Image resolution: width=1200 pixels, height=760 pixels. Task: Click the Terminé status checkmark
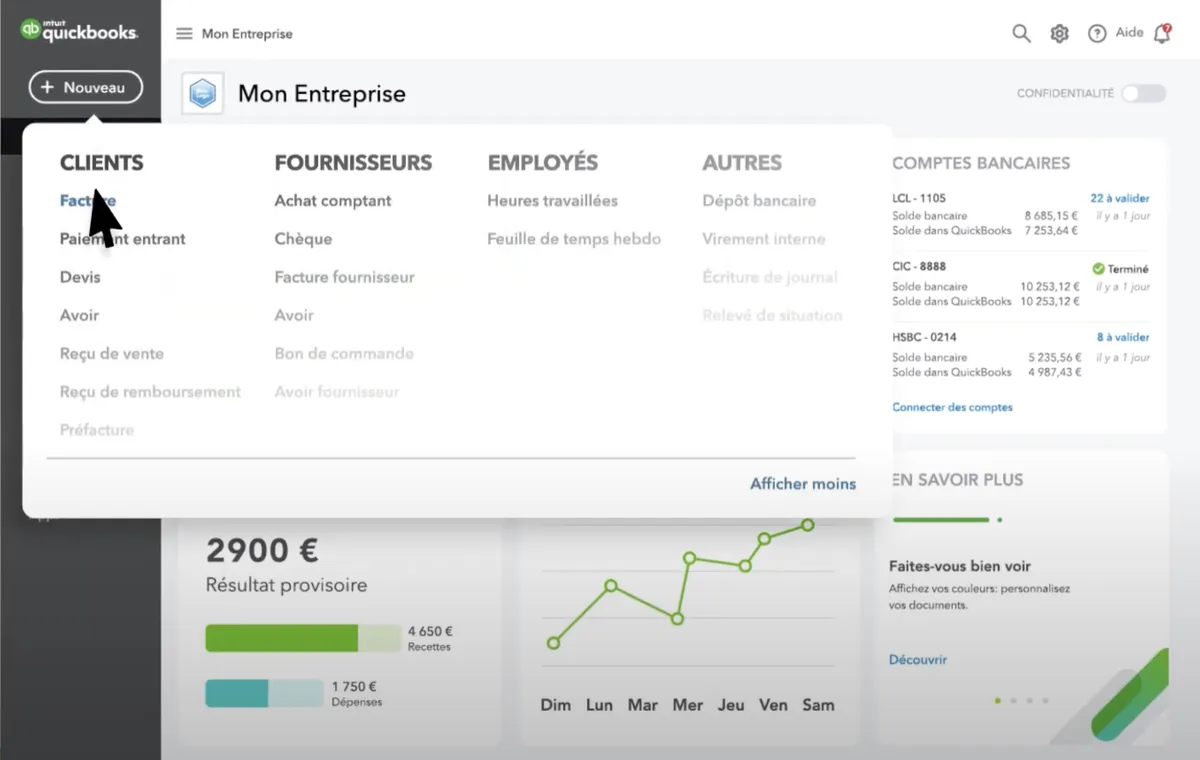click(x=1098, y=269)
